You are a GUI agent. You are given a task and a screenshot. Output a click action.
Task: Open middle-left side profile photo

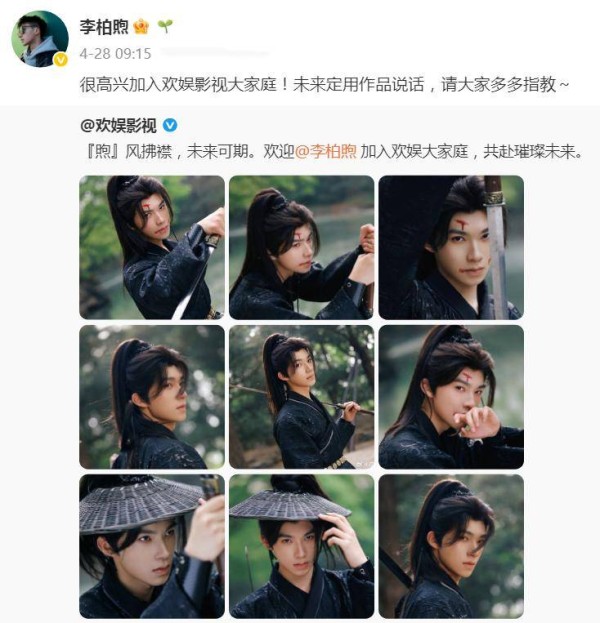click(x=152, y=397)
